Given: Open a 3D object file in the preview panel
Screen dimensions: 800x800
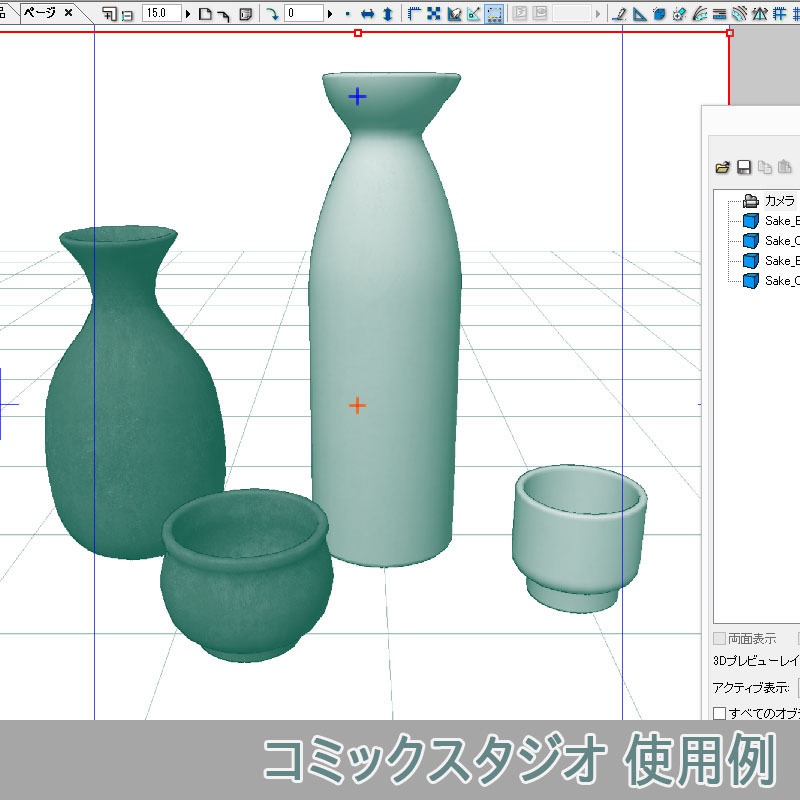Looking at the screenshot, I should [723, 167].
